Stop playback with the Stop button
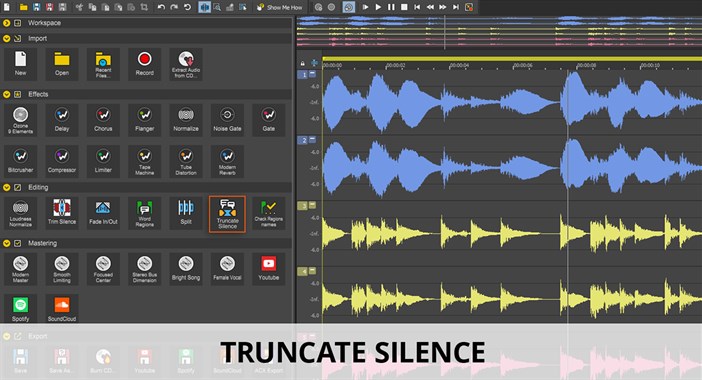 click(x=404, y=7)
